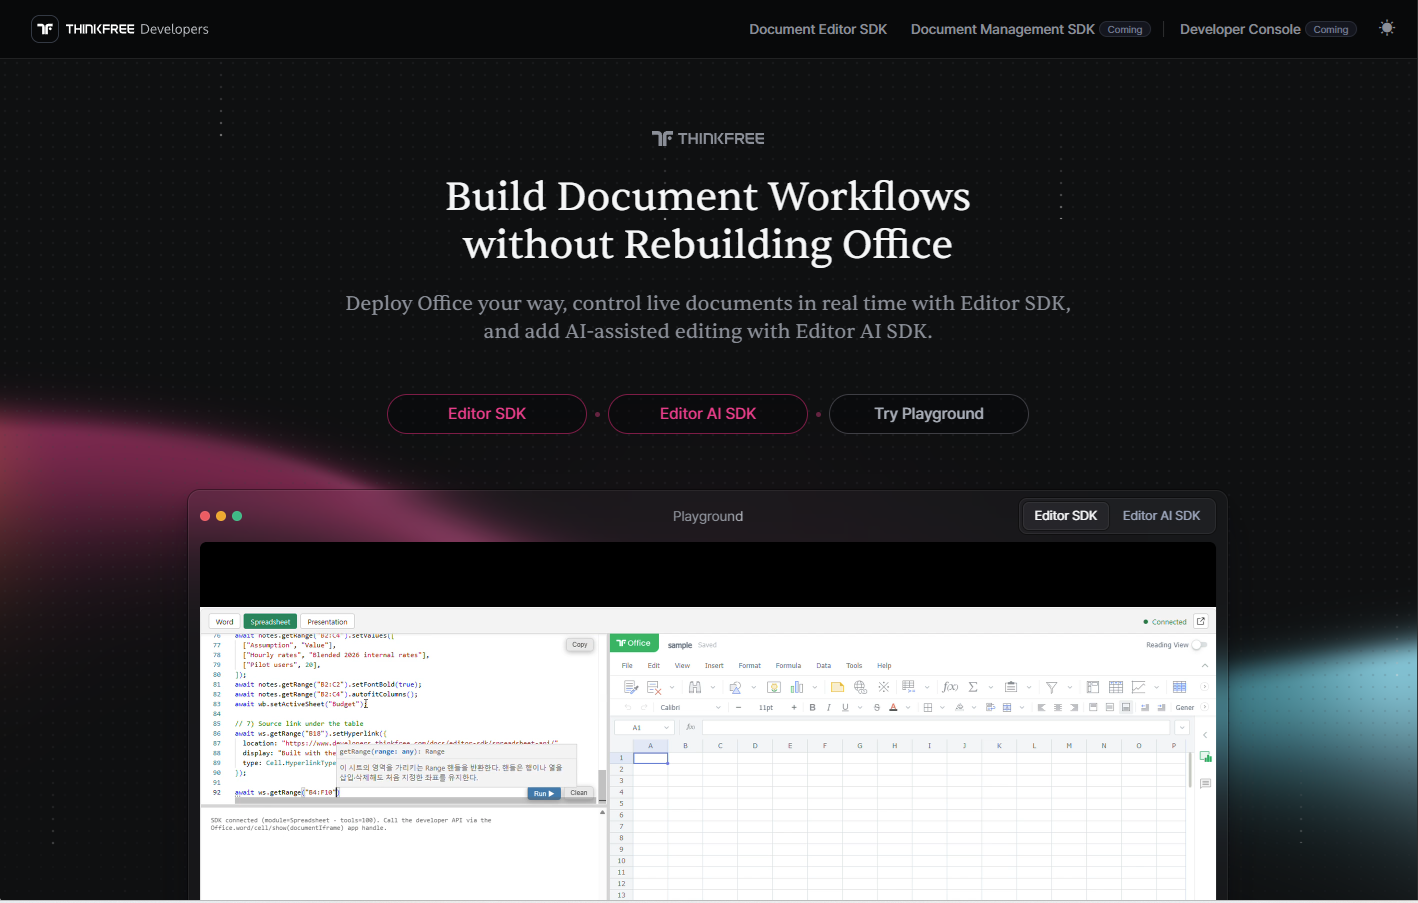Insert a chart using the bar chart icon
Screen dimensions: 1418x903
tap(797, 687)
